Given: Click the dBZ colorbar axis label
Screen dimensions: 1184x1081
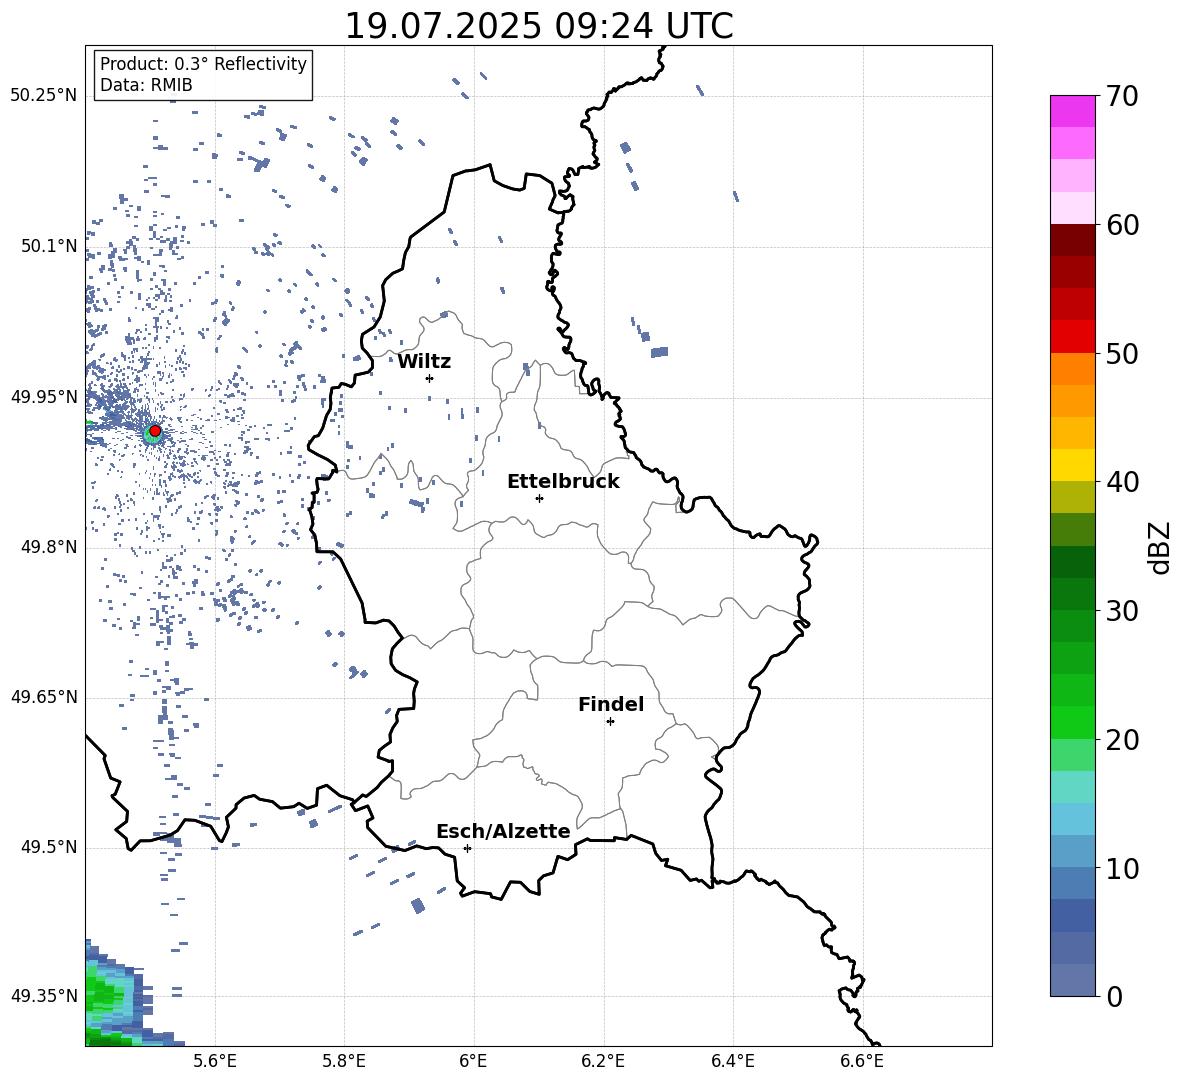Looking at the screenshot, I should point(1161,547).
